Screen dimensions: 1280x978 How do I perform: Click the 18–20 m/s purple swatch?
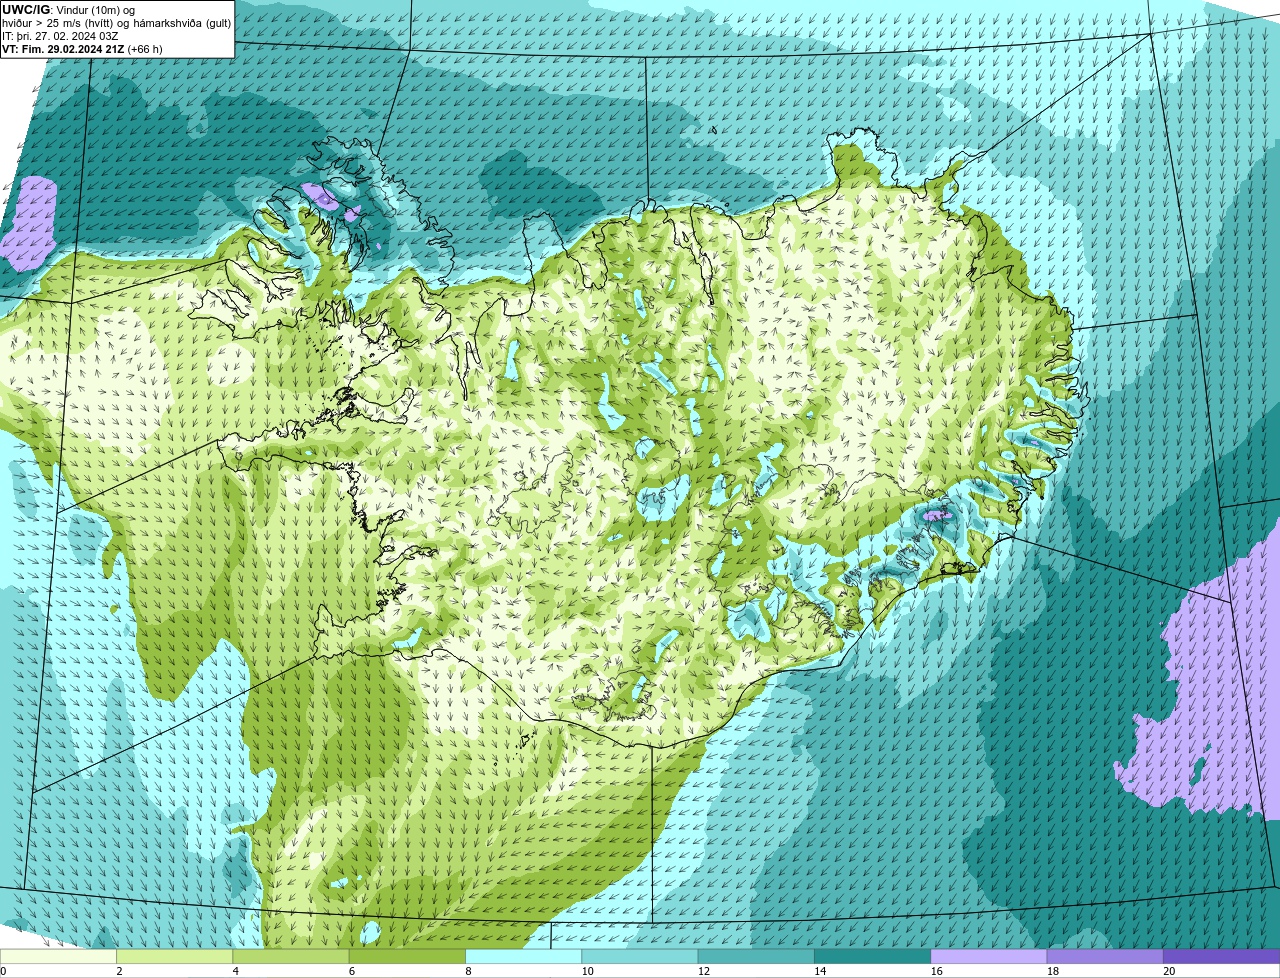click(x=1105, y=956)
